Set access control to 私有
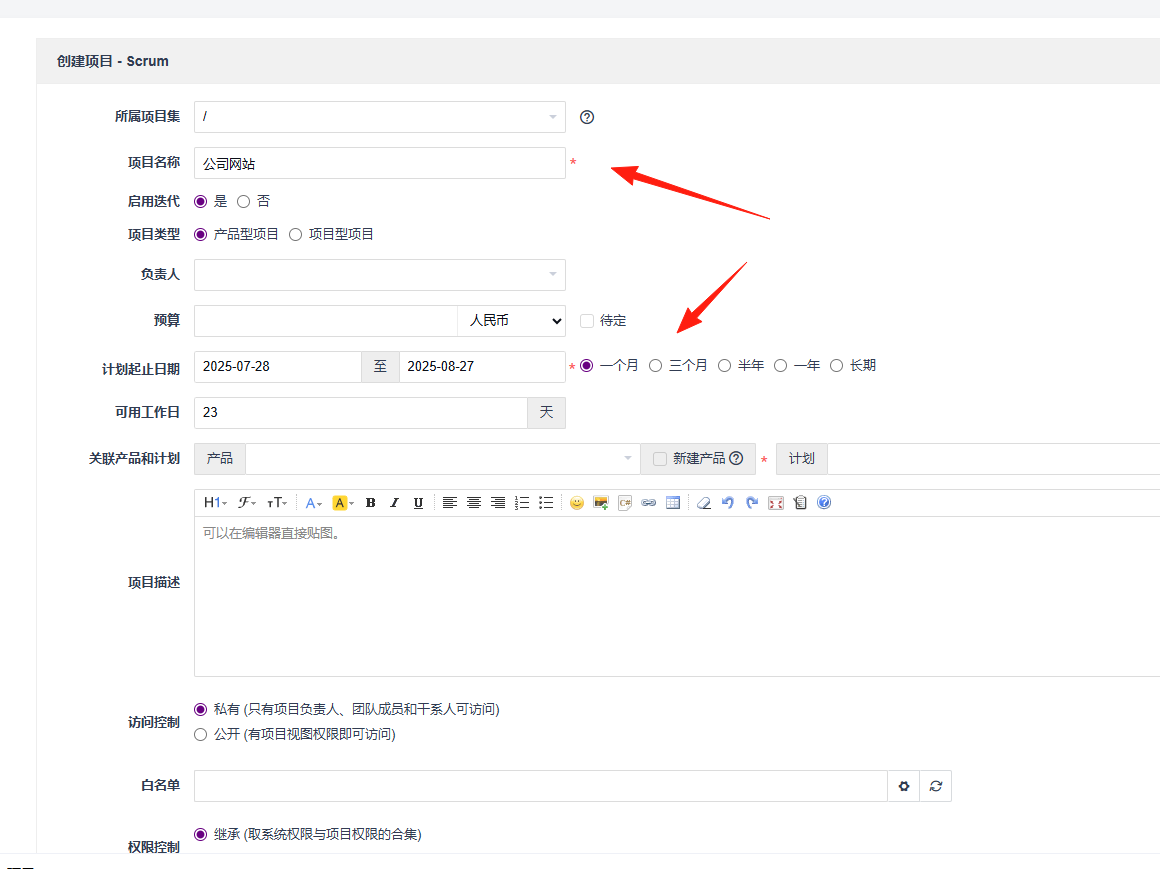Viewport: 1160px width, 869px height. (x=200, y=709)
